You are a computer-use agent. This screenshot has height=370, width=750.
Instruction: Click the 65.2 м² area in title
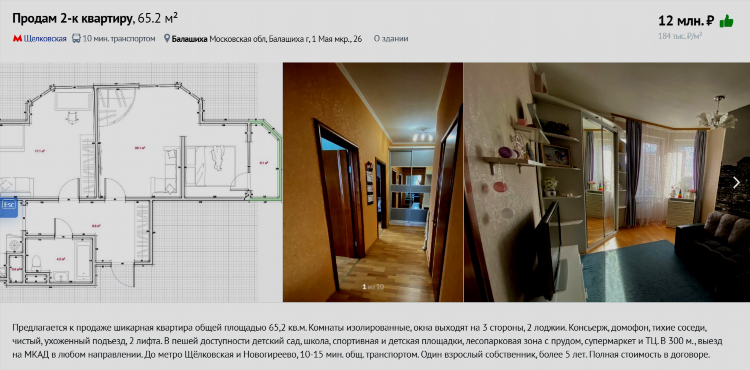(x=158, y=18)
